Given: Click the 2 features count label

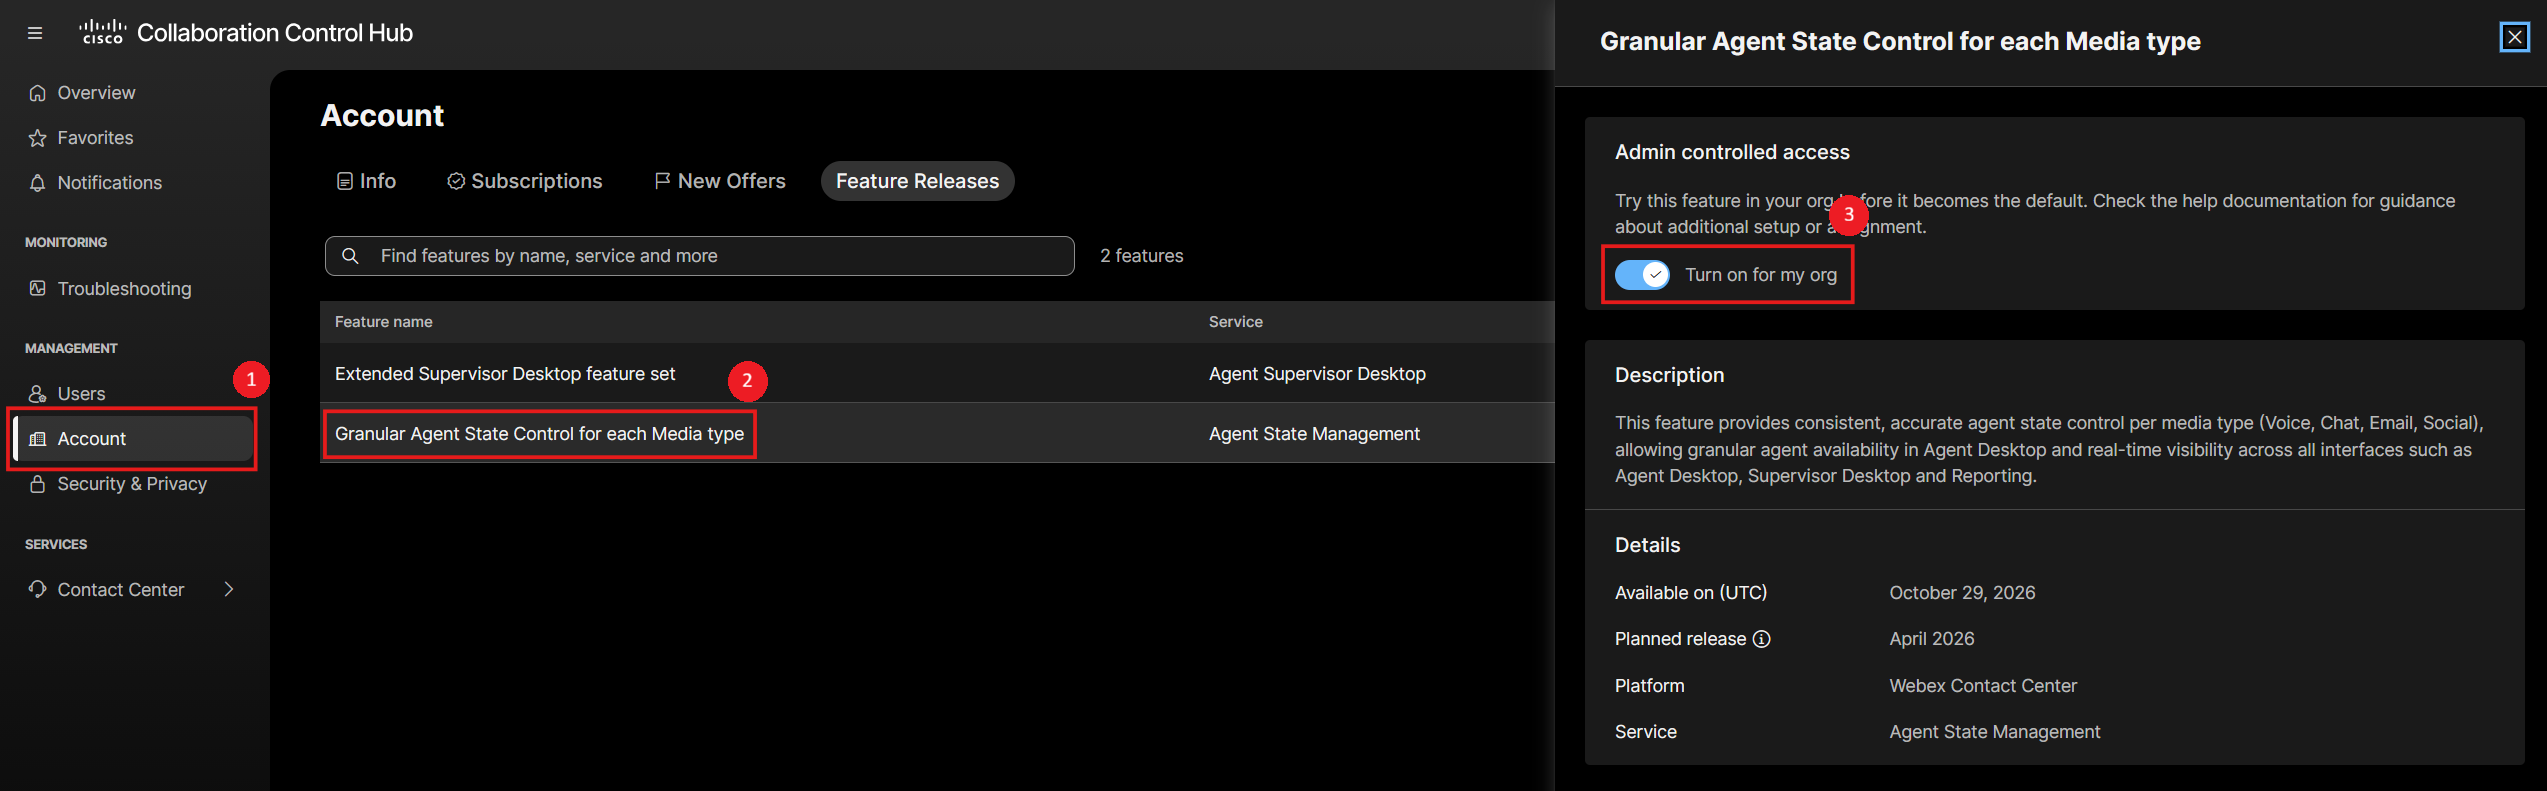Looking at the screenshot, I should point(1142,256).
